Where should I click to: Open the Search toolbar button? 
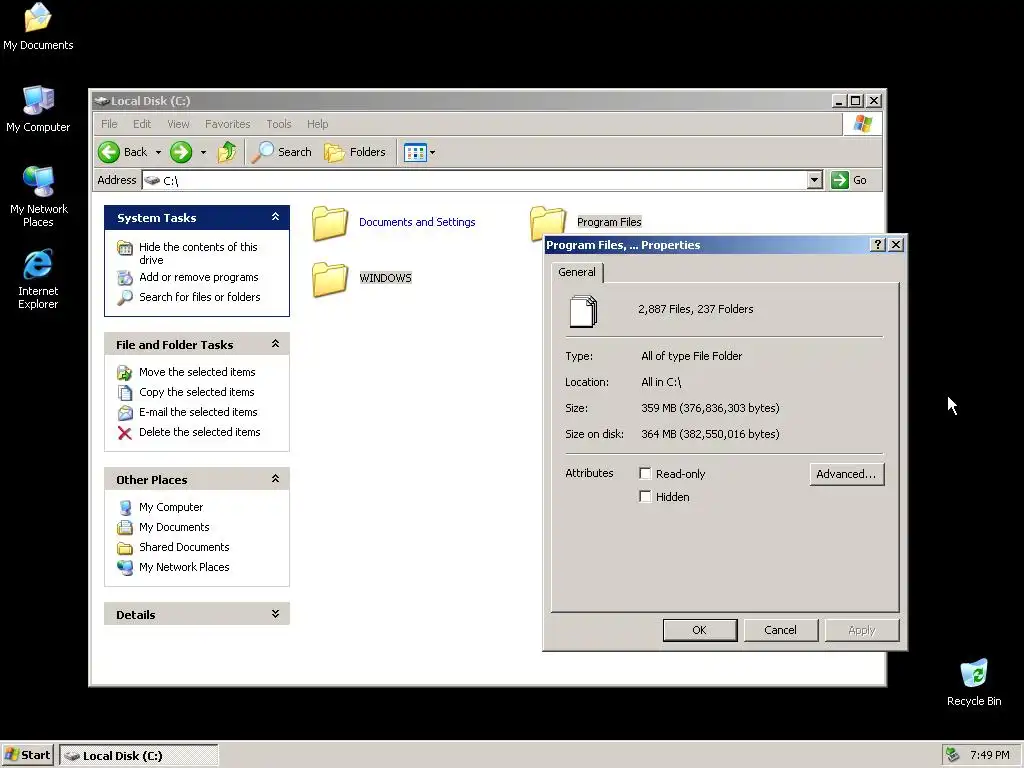click(x=281, y=152)
